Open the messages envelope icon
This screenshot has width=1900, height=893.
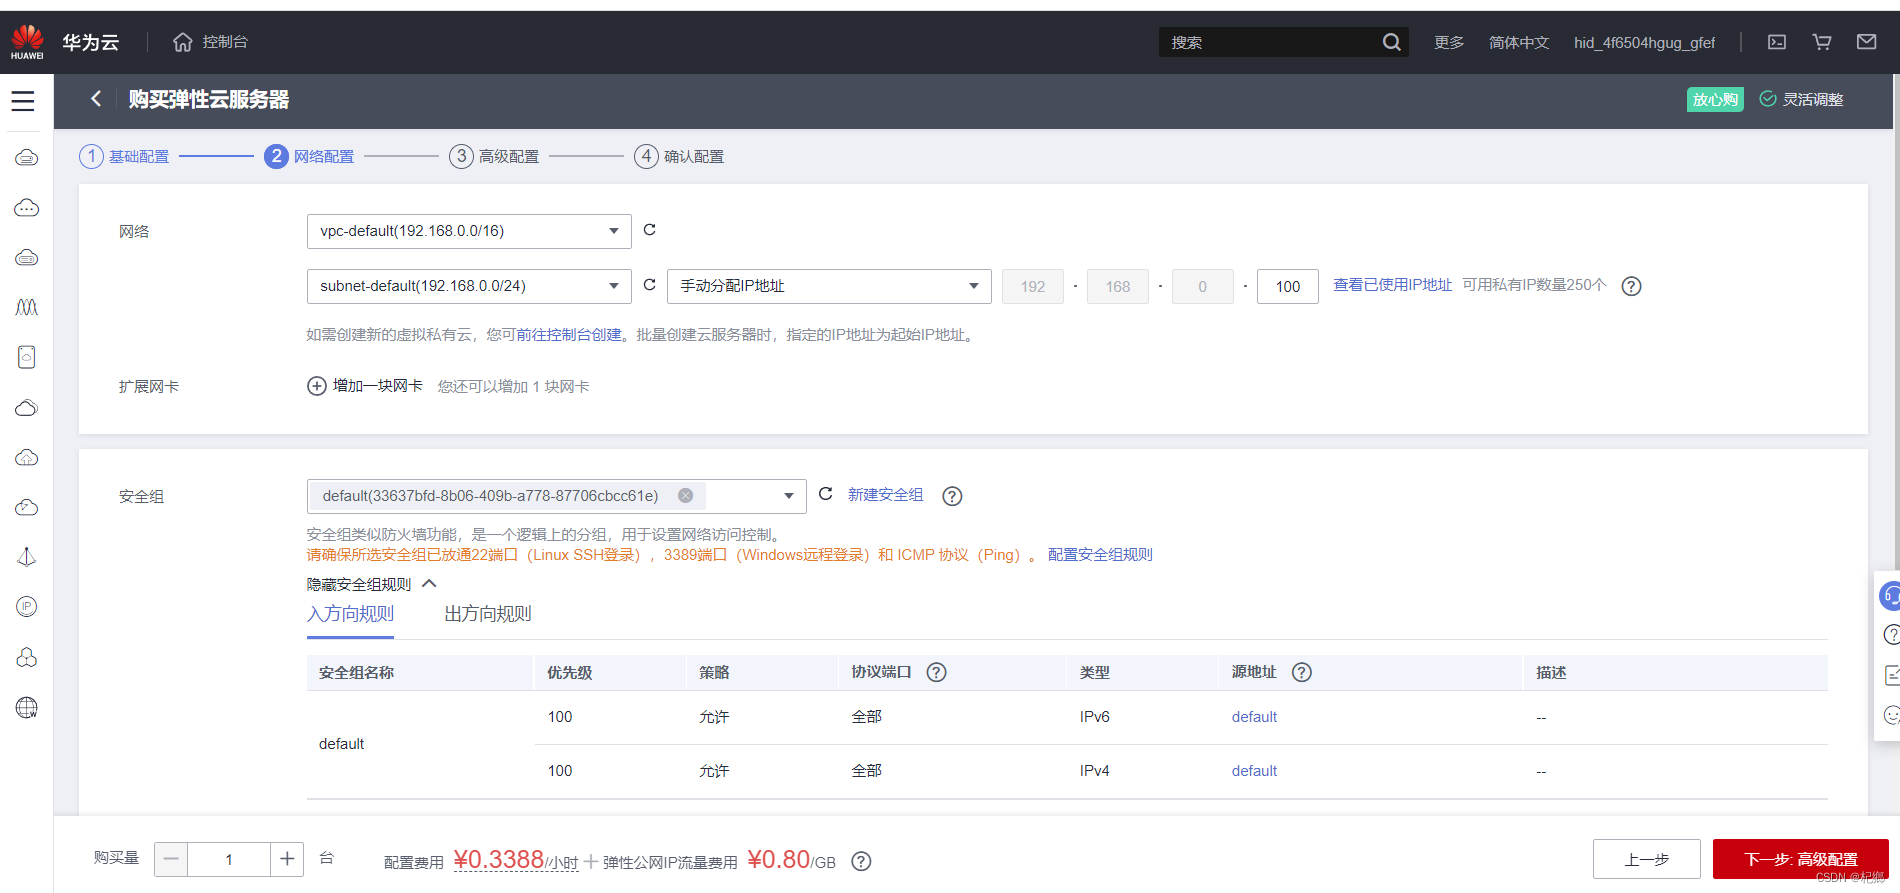[1866, 42]
